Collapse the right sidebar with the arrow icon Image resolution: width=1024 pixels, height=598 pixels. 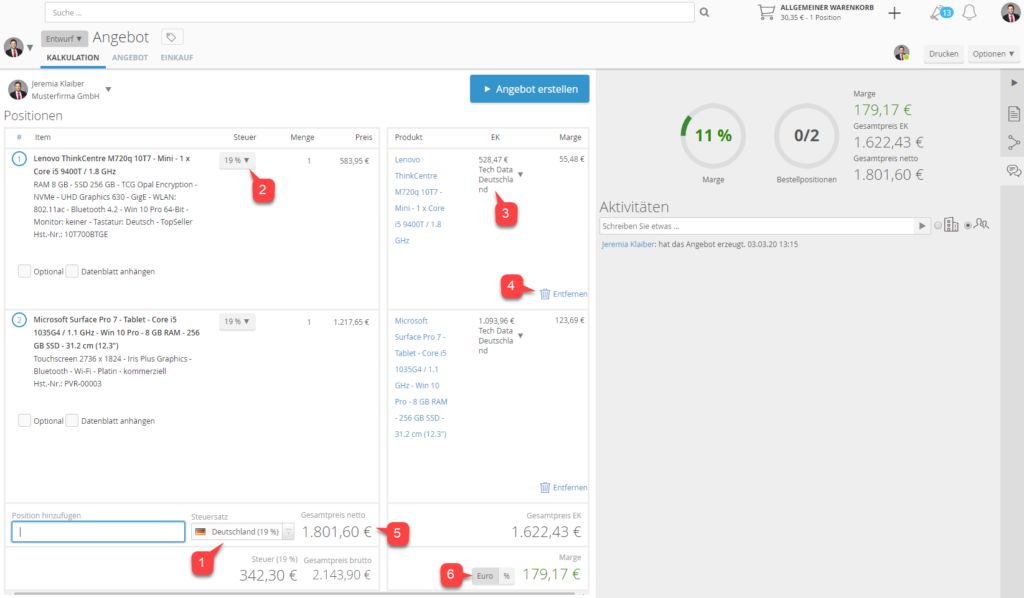click(1014, 83)
